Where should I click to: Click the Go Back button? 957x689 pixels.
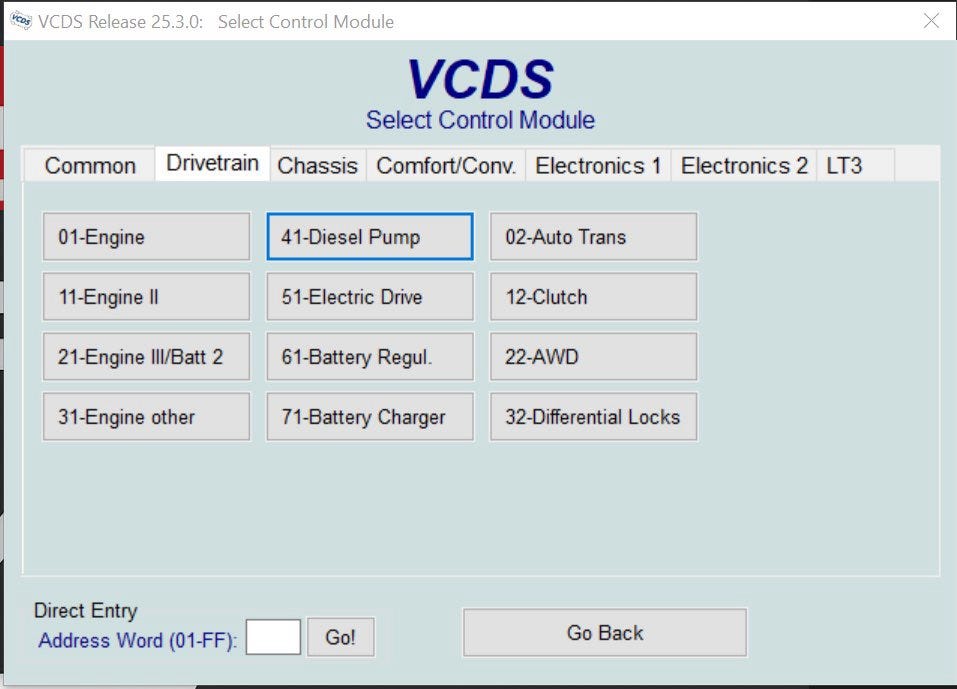[x=605, y=633]
